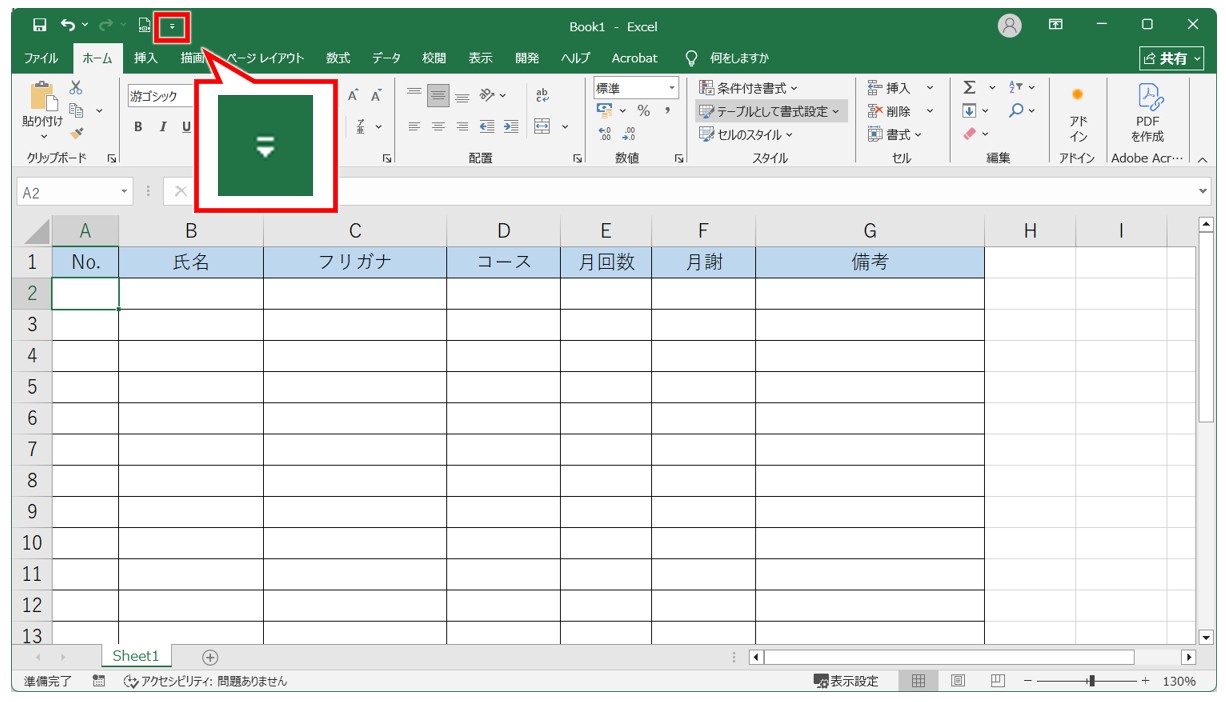Open the Find & Select magnifier tool

[1017, 110]
